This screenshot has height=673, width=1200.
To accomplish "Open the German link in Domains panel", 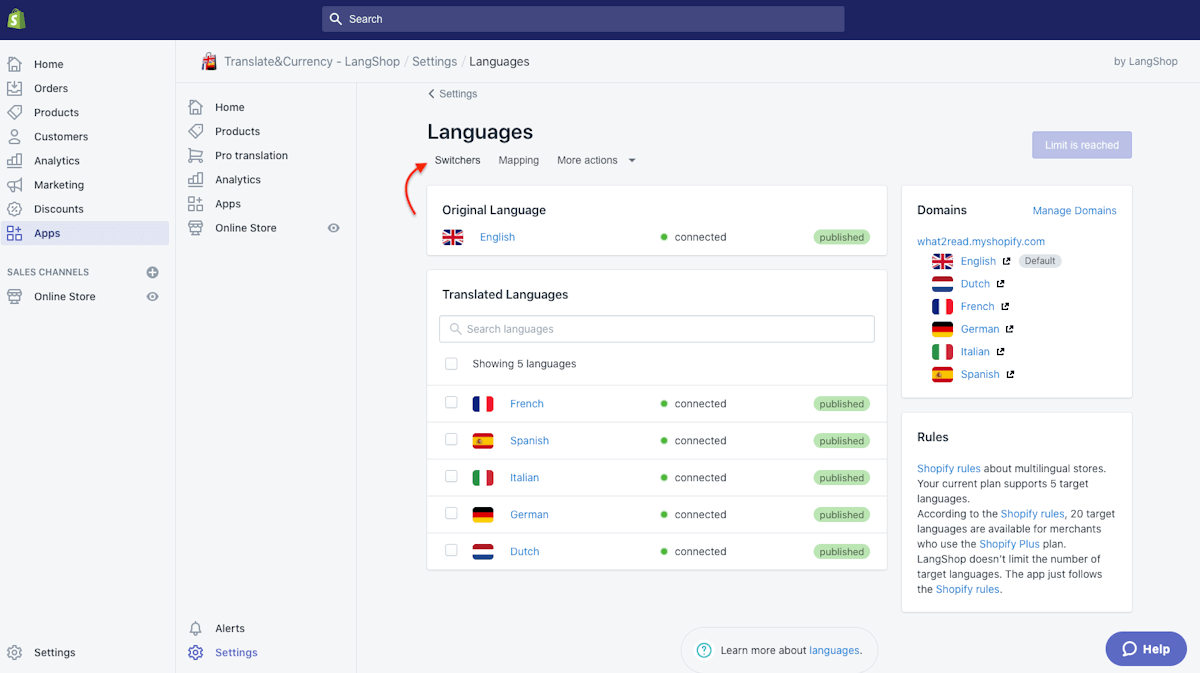I will coord(980,329).
